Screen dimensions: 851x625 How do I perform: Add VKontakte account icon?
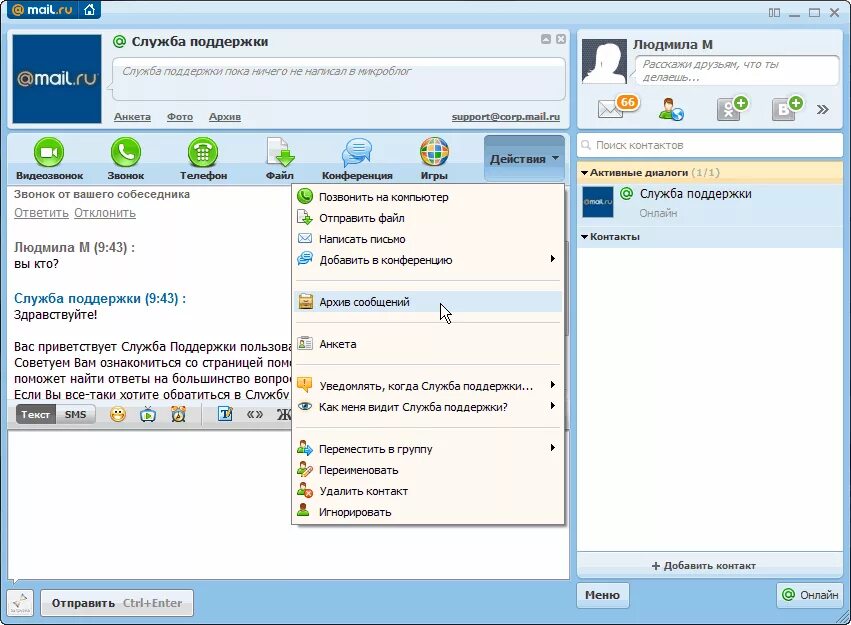click(786, 108)
